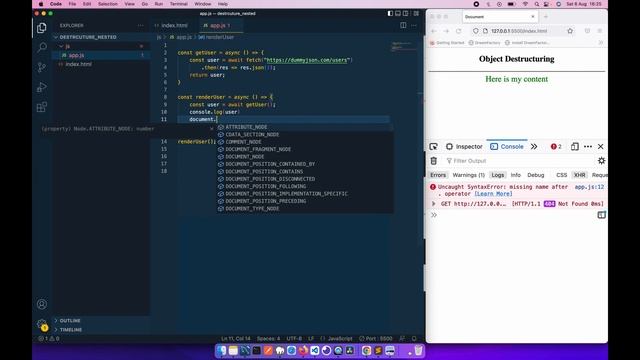Open the Console devtools tab
The height and width of the screenshot is (360, 640).
tap(507, 147)
